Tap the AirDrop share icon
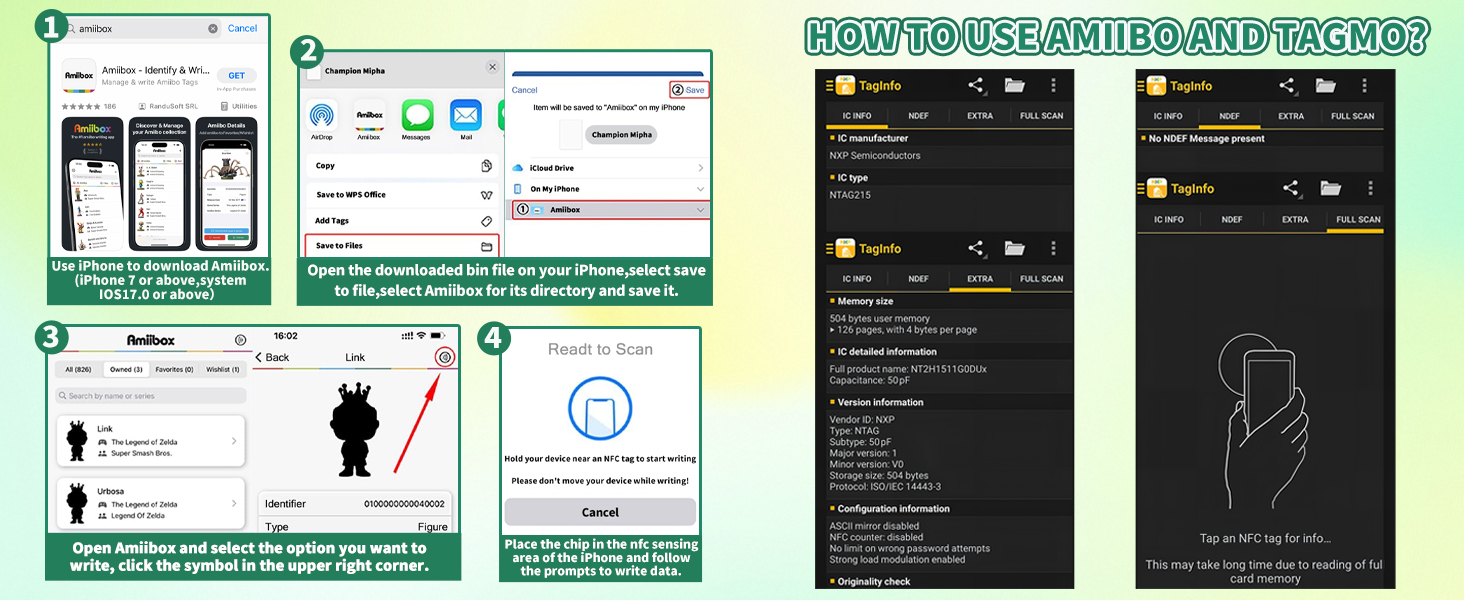1464x600 pixels. [x=322, y=115]
